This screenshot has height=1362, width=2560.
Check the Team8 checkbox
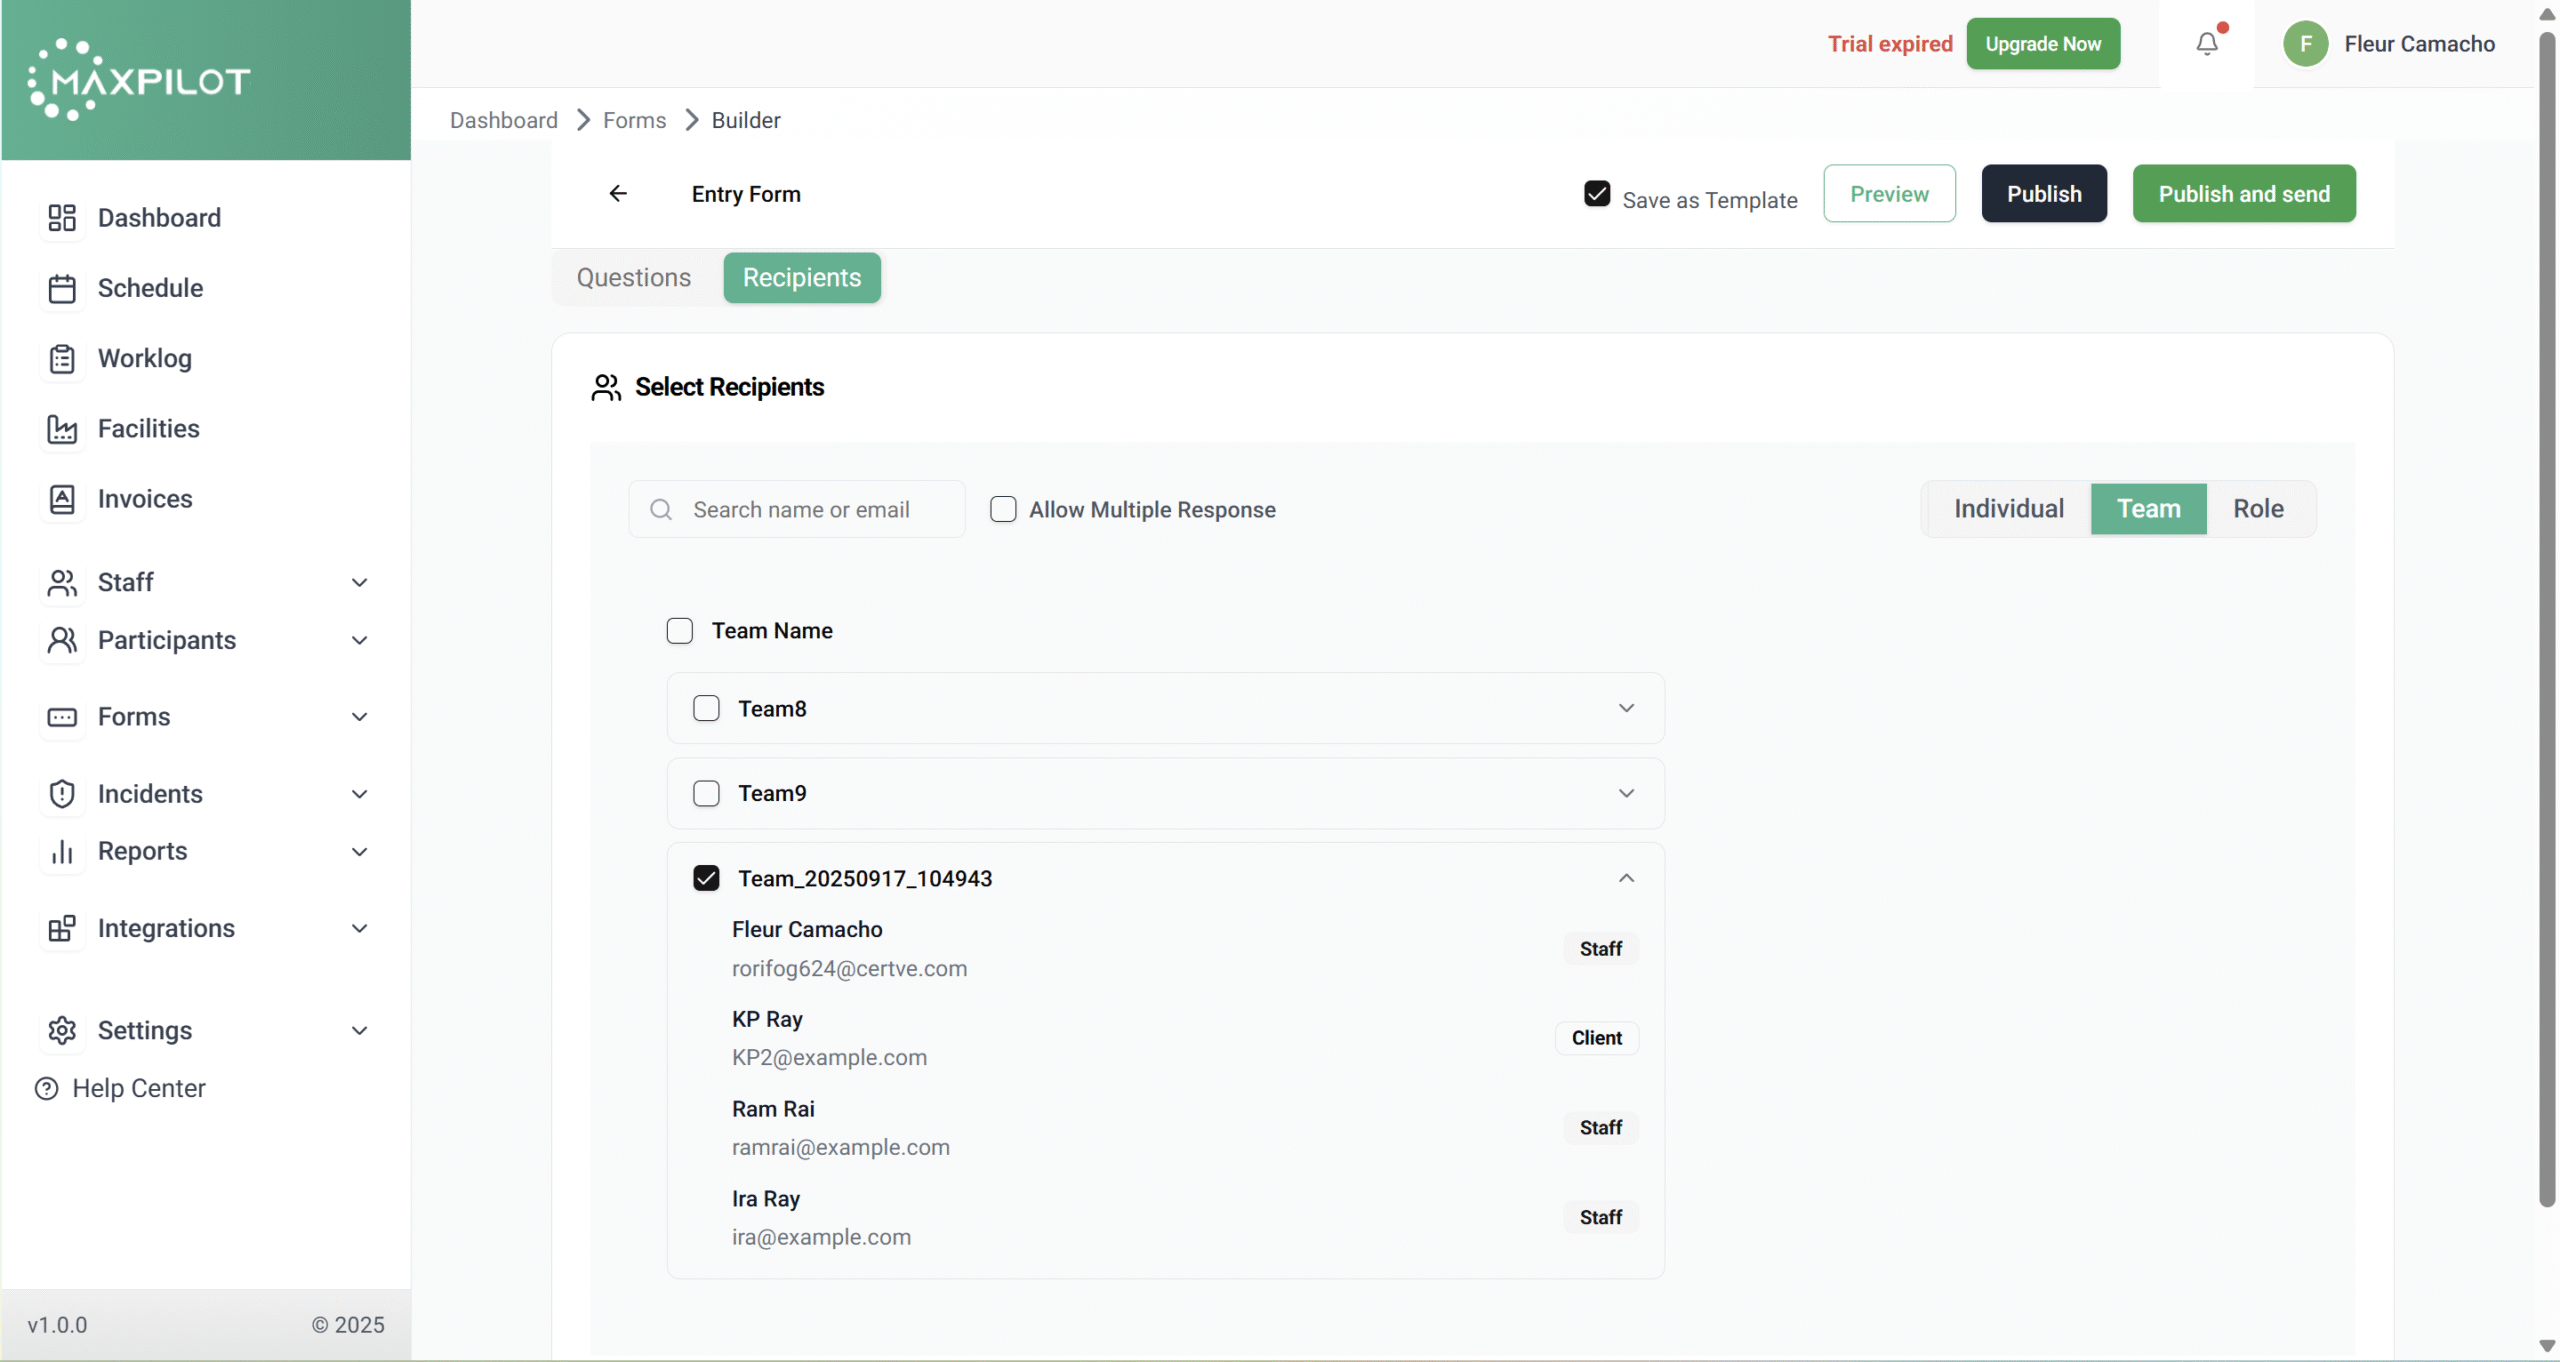[706, 708]
